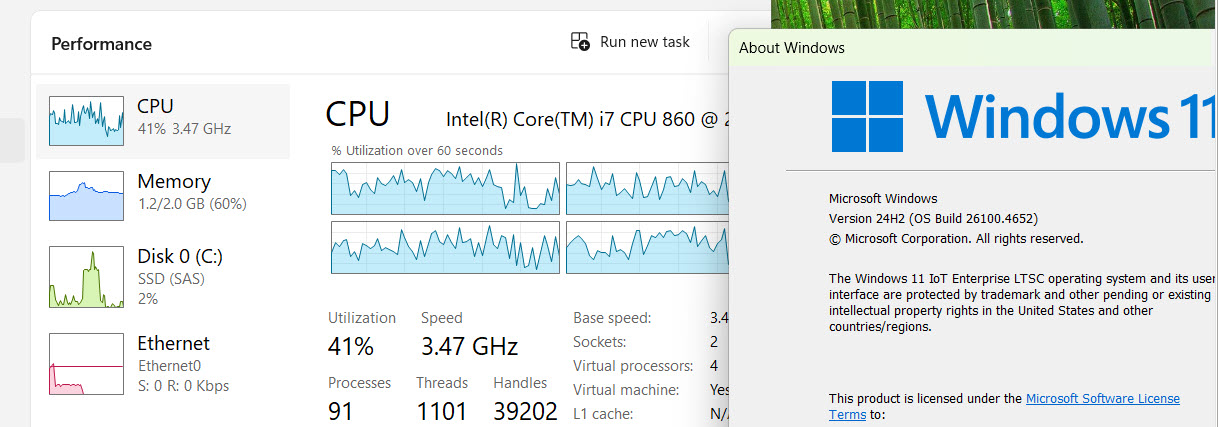Click the Intel Core i7 CPU 860 model name

click(x=587, y=119)
